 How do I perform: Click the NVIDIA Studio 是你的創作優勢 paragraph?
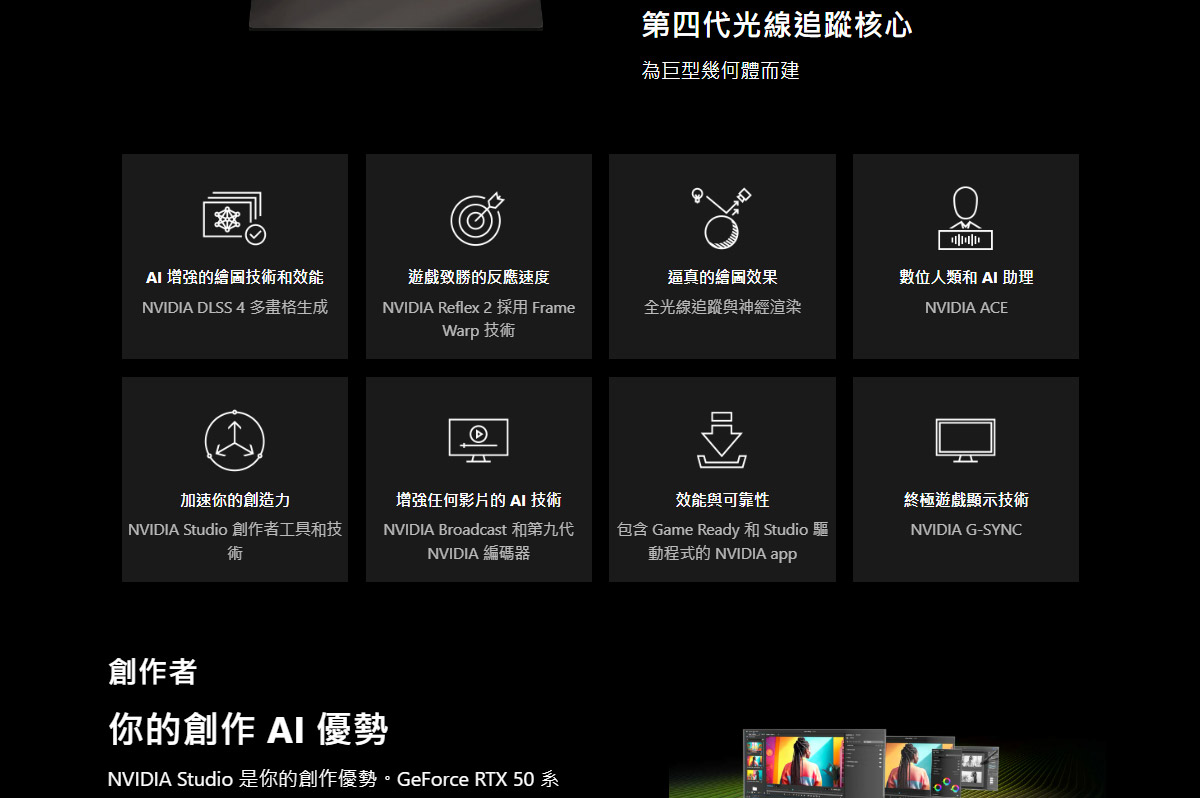[333, 779]
